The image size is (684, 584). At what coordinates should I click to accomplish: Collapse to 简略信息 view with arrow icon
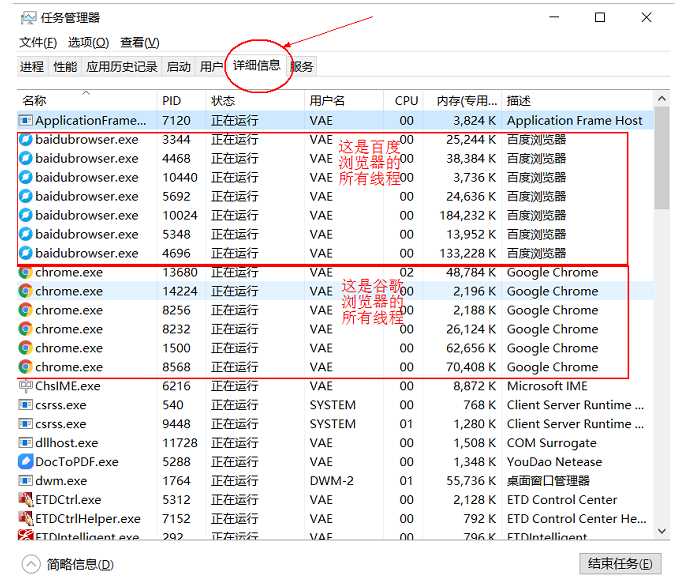31,565
